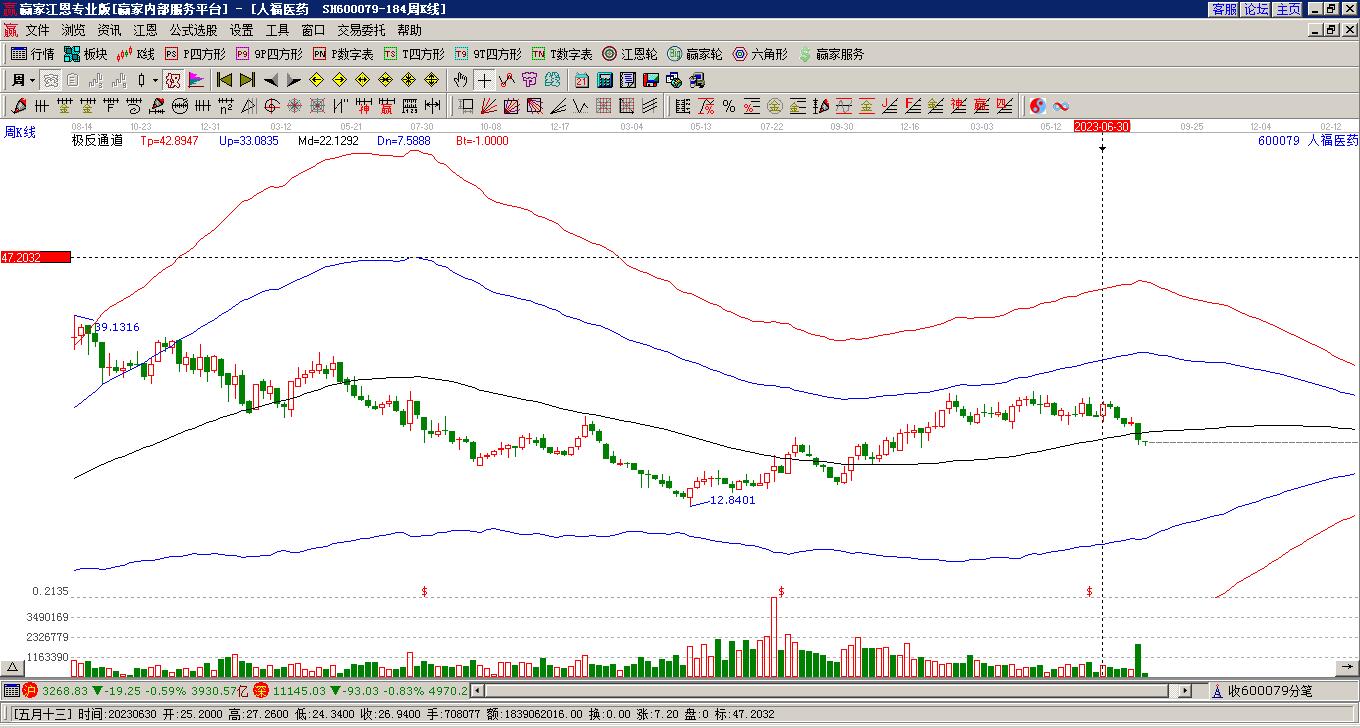The width and height of the screenshot is (1360, 728).
Task: Open the 周 period dropdown
Action: (24, 80)
